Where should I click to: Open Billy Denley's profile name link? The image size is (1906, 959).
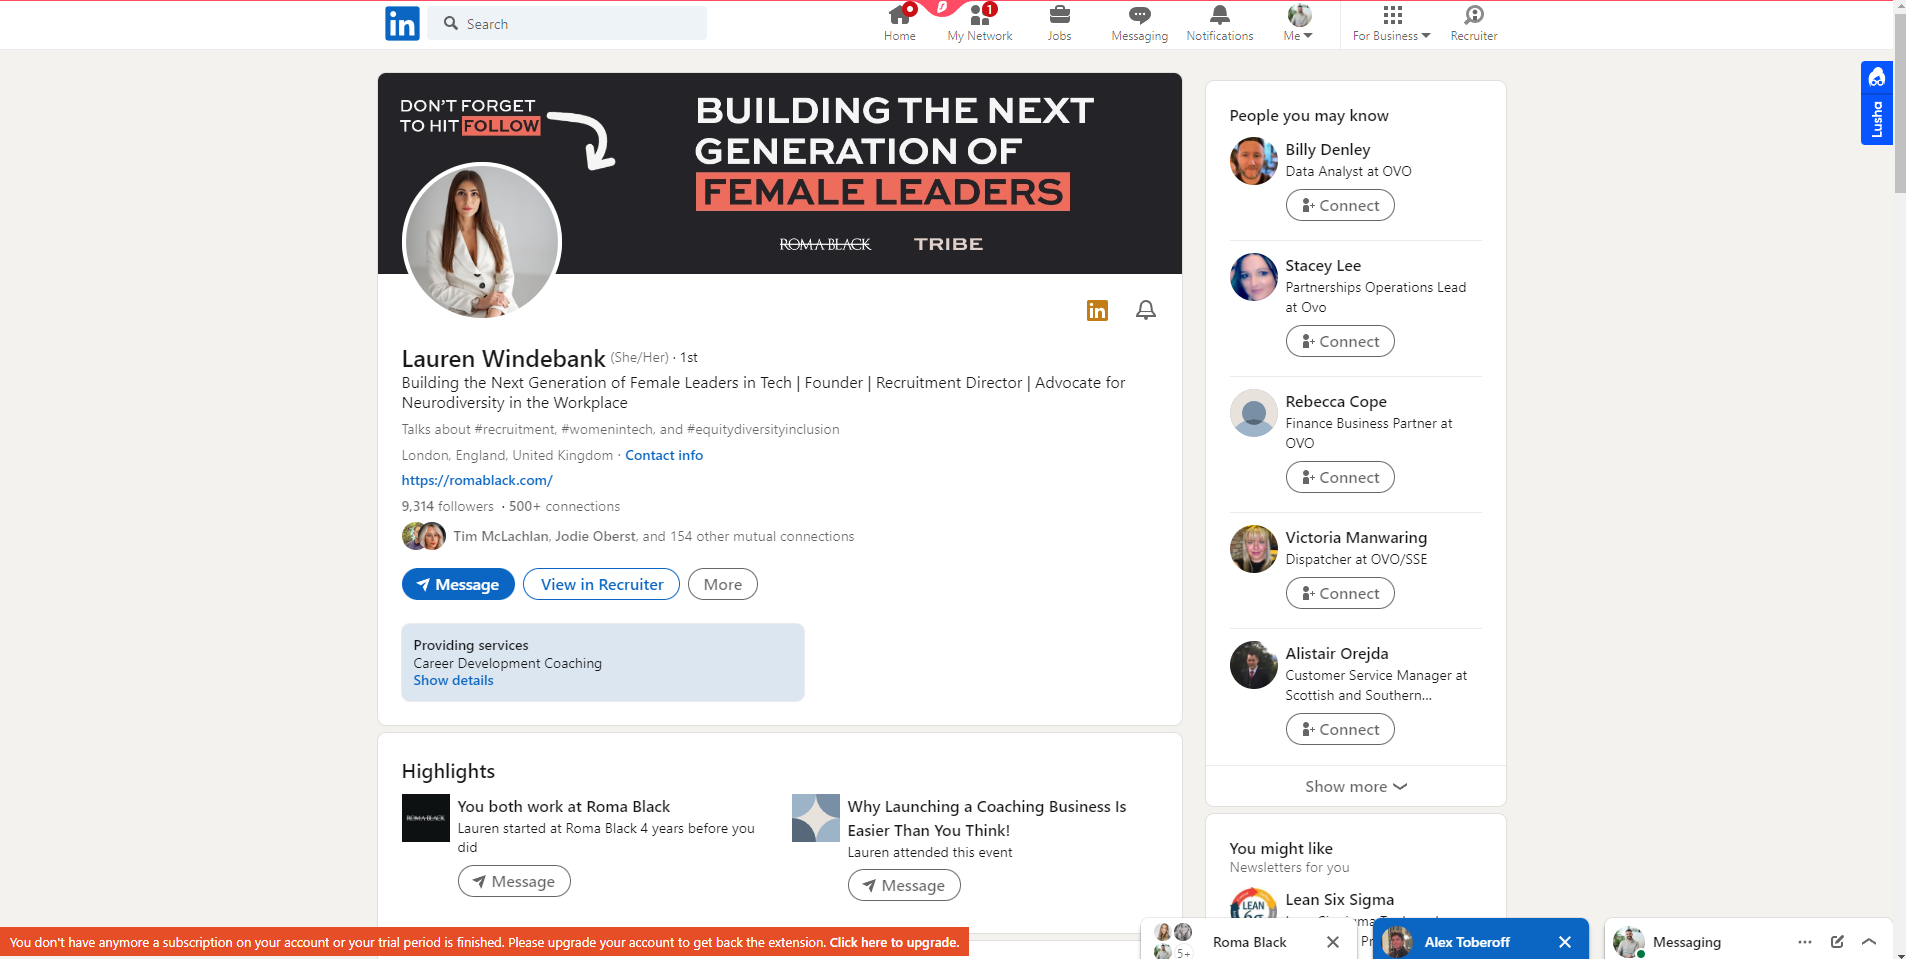point(1328,149)
